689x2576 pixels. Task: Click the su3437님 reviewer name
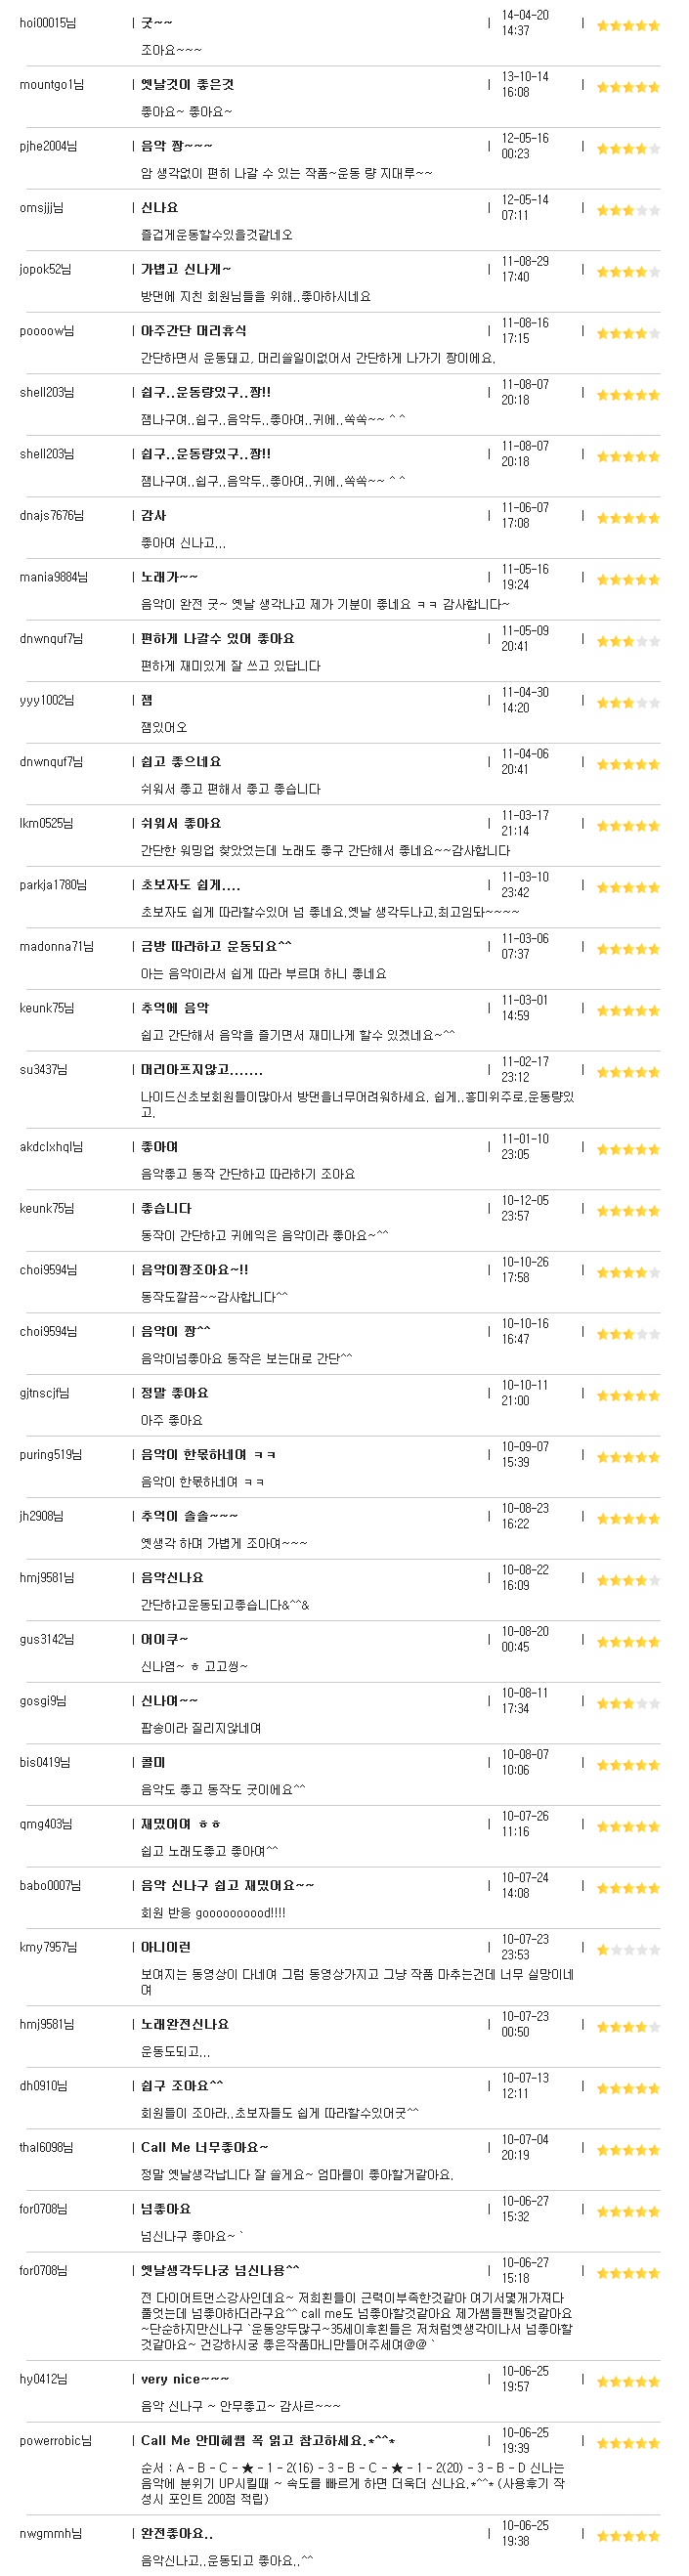pos(43,1069)
